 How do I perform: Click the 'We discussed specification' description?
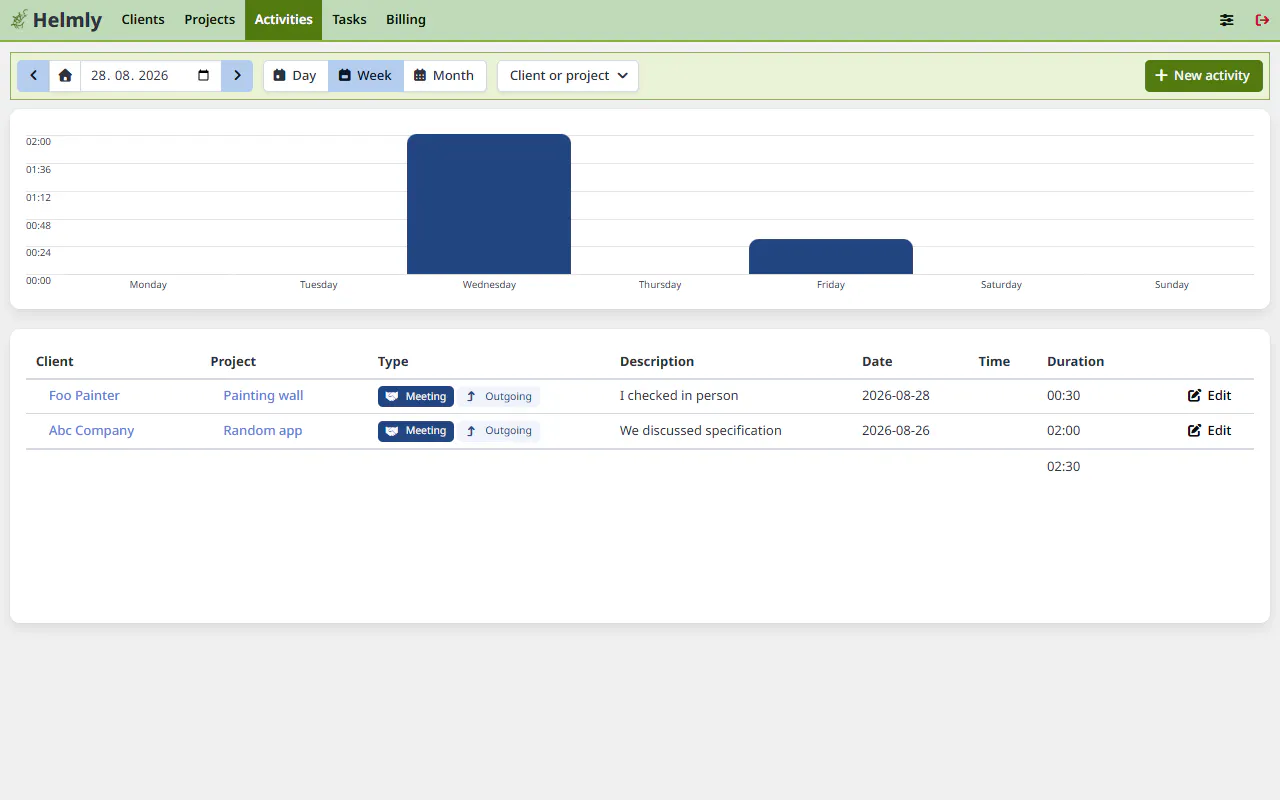pyautogui.click(x=701, y=431)
